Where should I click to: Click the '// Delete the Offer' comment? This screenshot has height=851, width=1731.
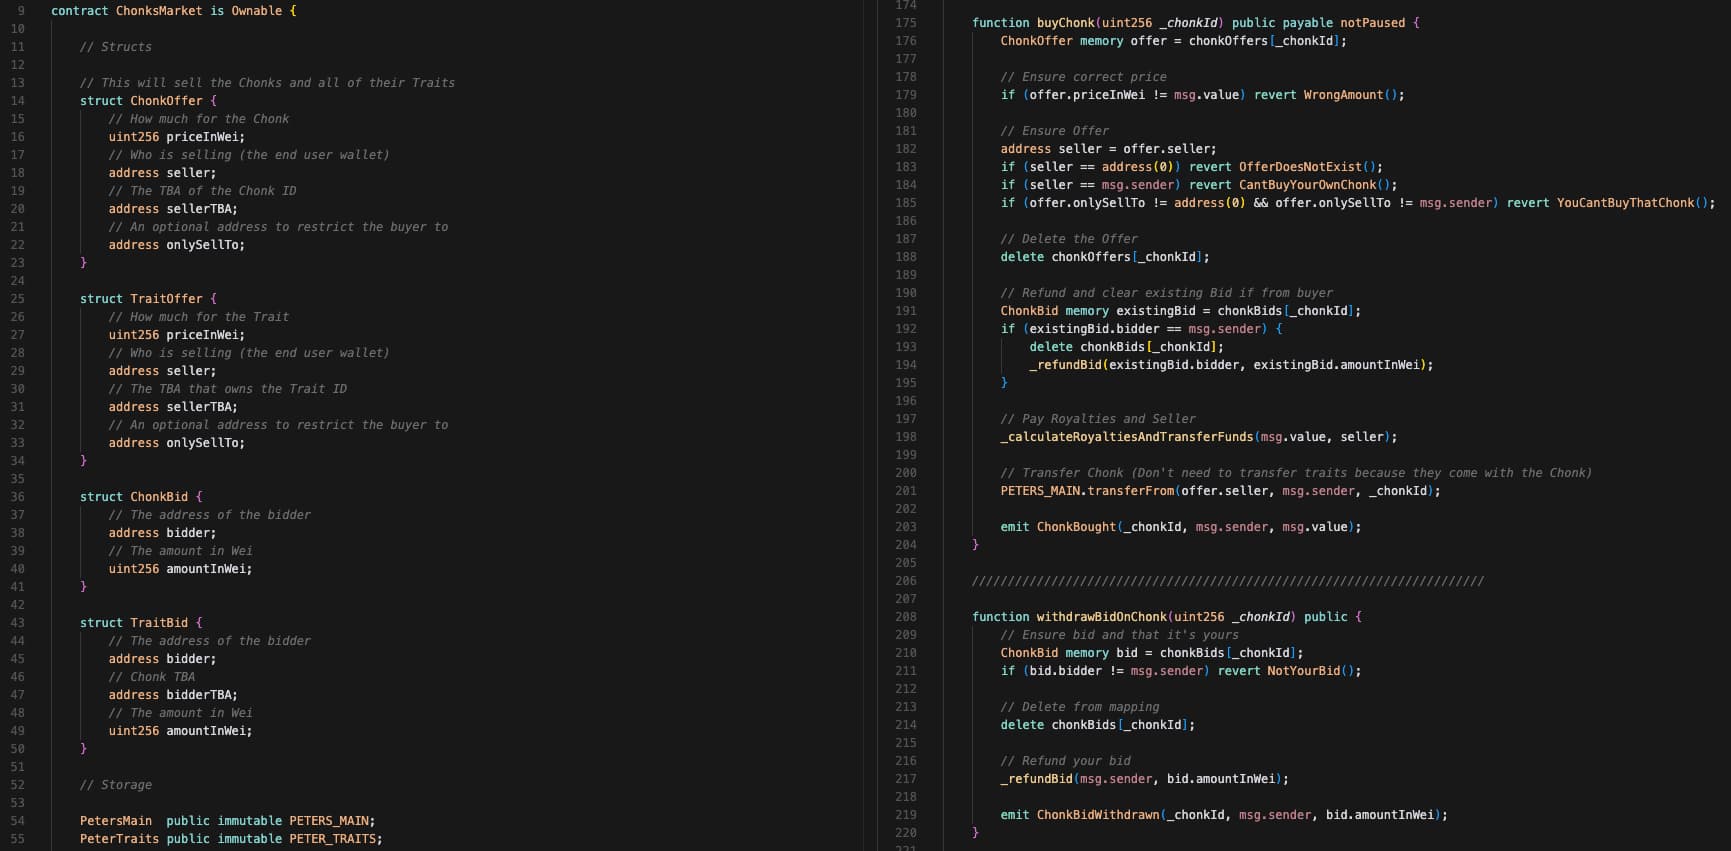click(1069, 239)
